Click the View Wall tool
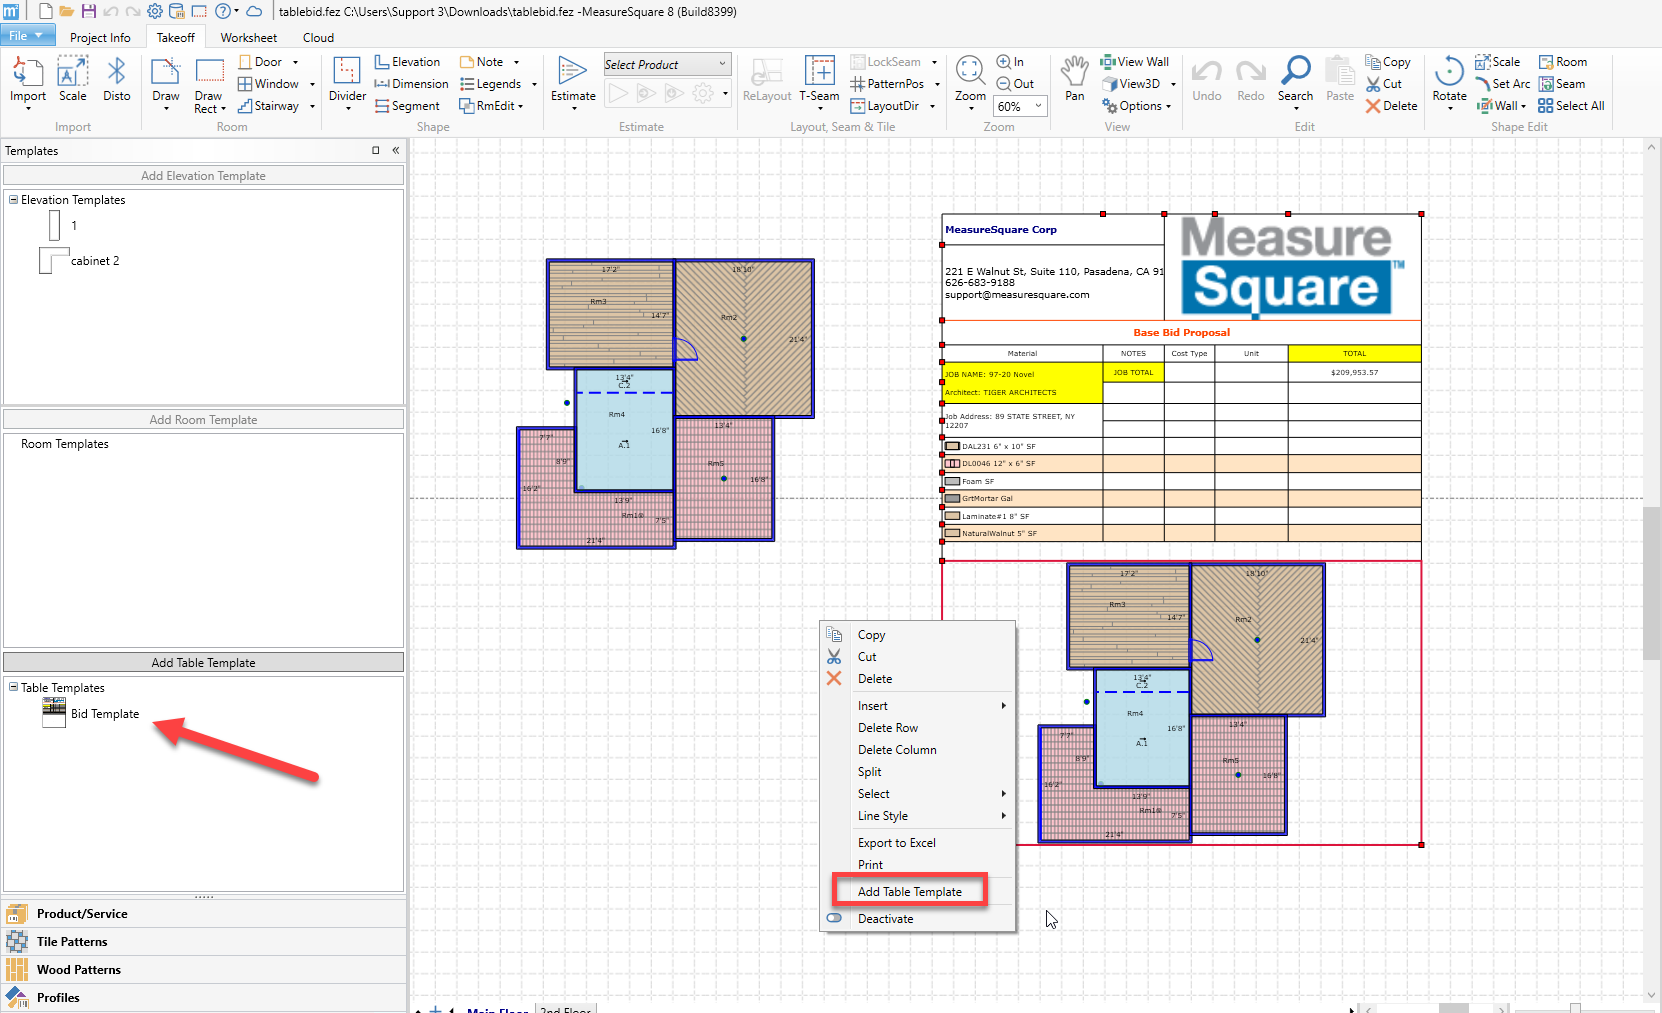 coord(1135,62)
